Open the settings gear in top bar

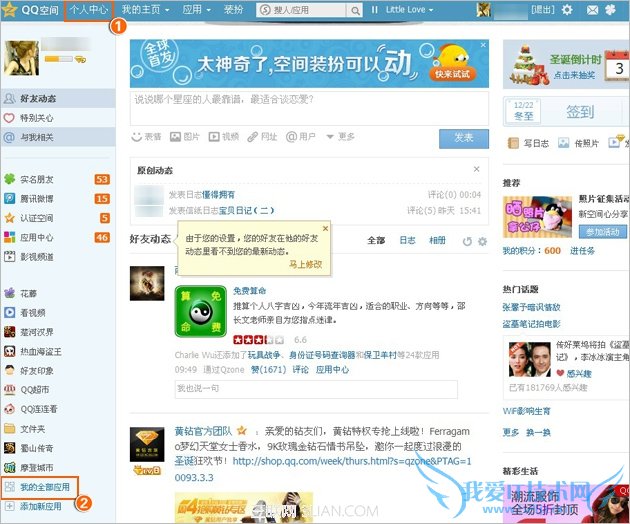pyautogui.click(x=567, y=10)
